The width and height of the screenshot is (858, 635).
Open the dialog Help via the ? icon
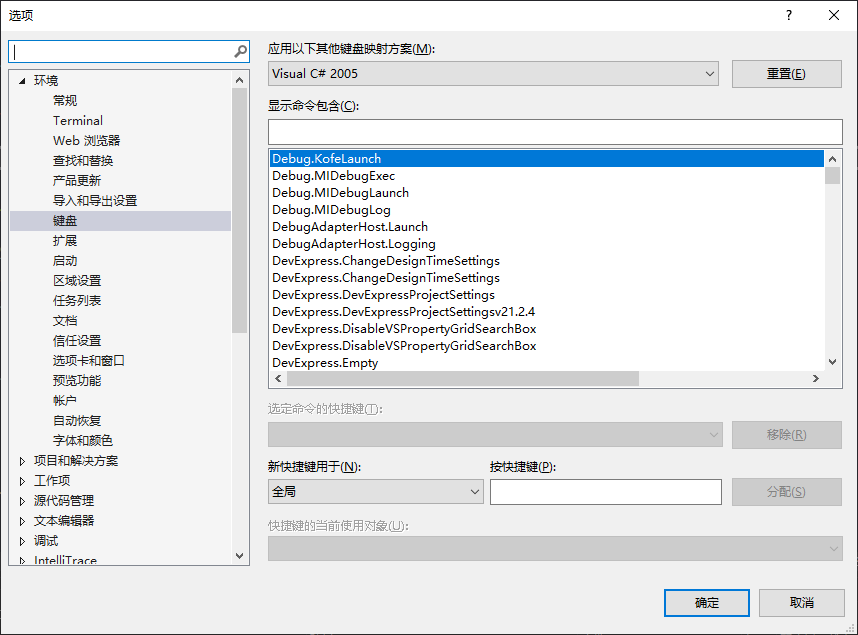tap(789, 15)
